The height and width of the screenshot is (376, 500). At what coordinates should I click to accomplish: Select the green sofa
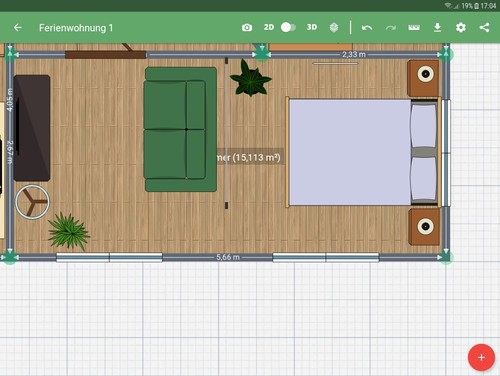180,129
